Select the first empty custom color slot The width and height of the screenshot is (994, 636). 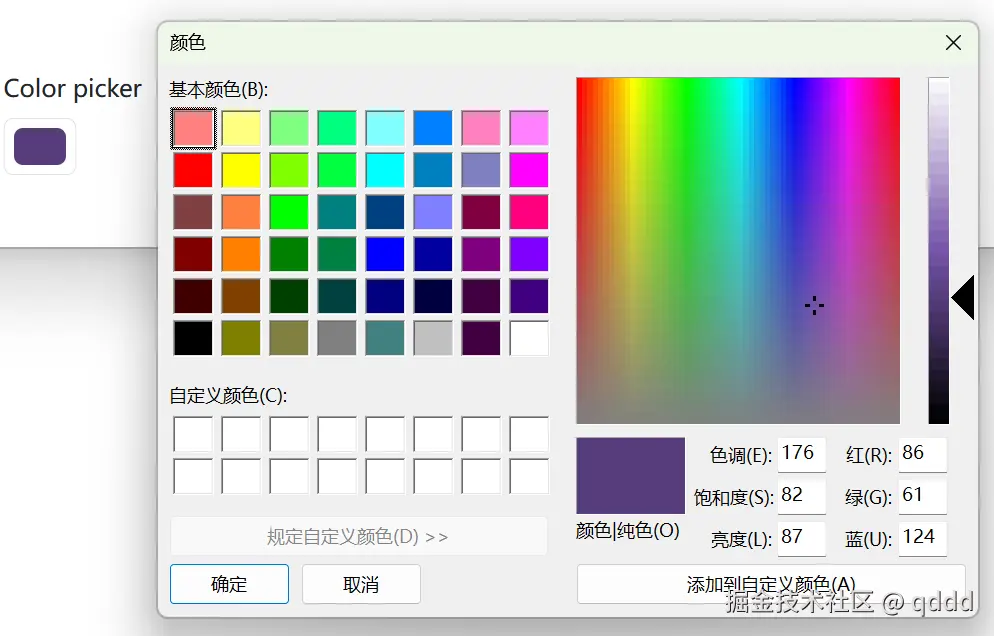click(x=193, y=434)
